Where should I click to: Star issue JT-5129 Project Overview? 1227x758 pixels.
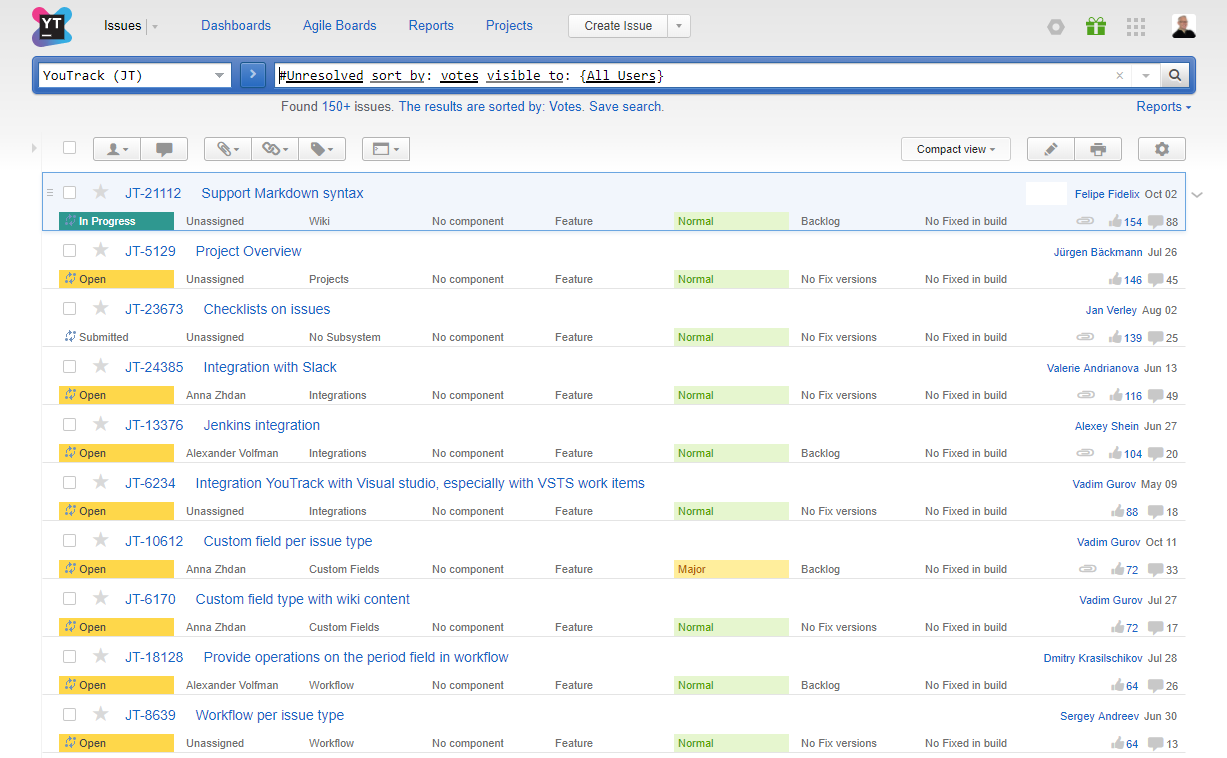pyautogui.click(x=100, y=251)
